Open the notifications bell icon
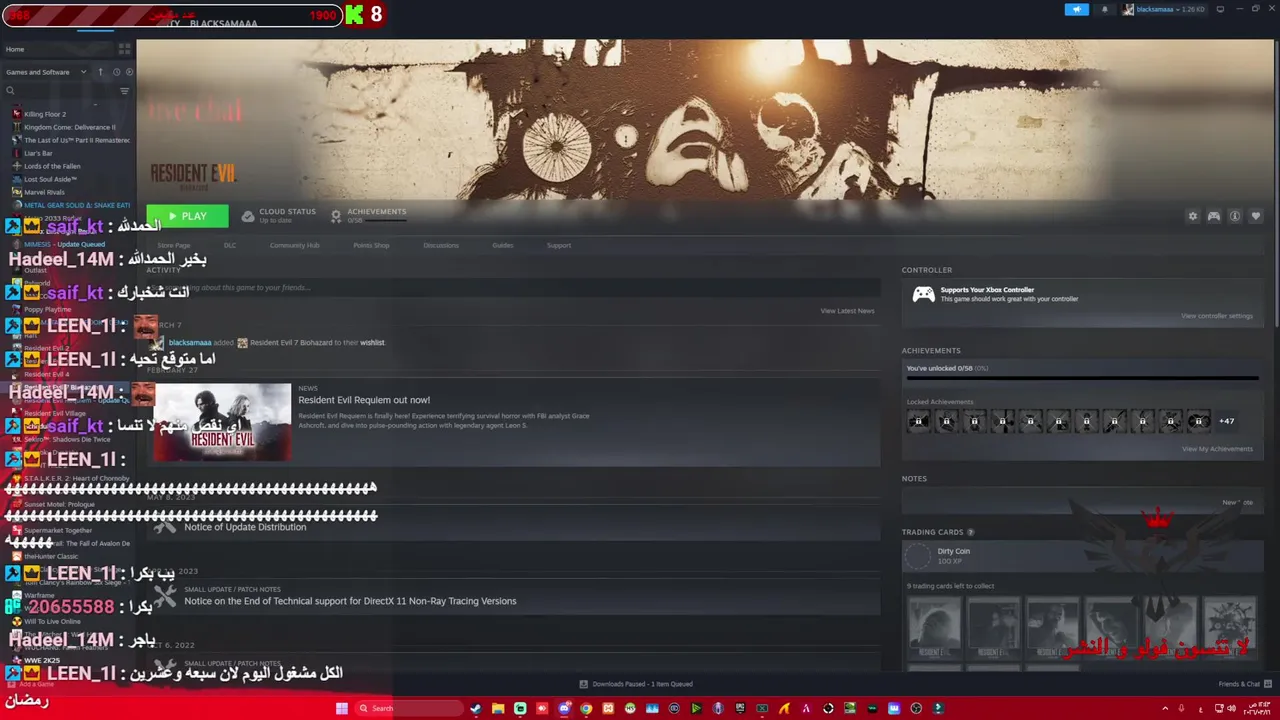1280x720 pixels. pyautogui.click(x=1104, y=10)
